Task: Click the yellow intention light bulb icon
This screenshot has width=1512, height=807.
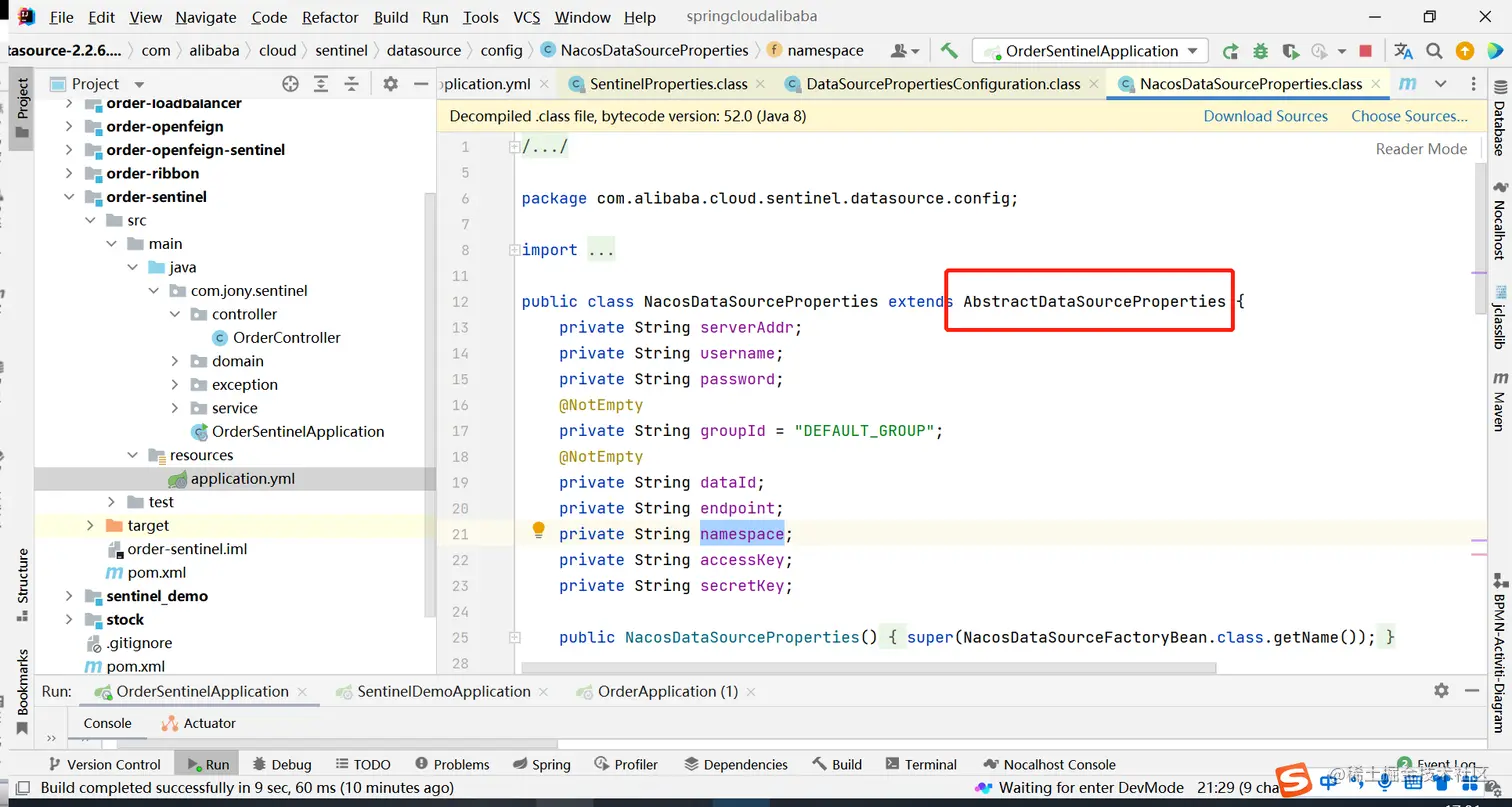Action: 538,530
